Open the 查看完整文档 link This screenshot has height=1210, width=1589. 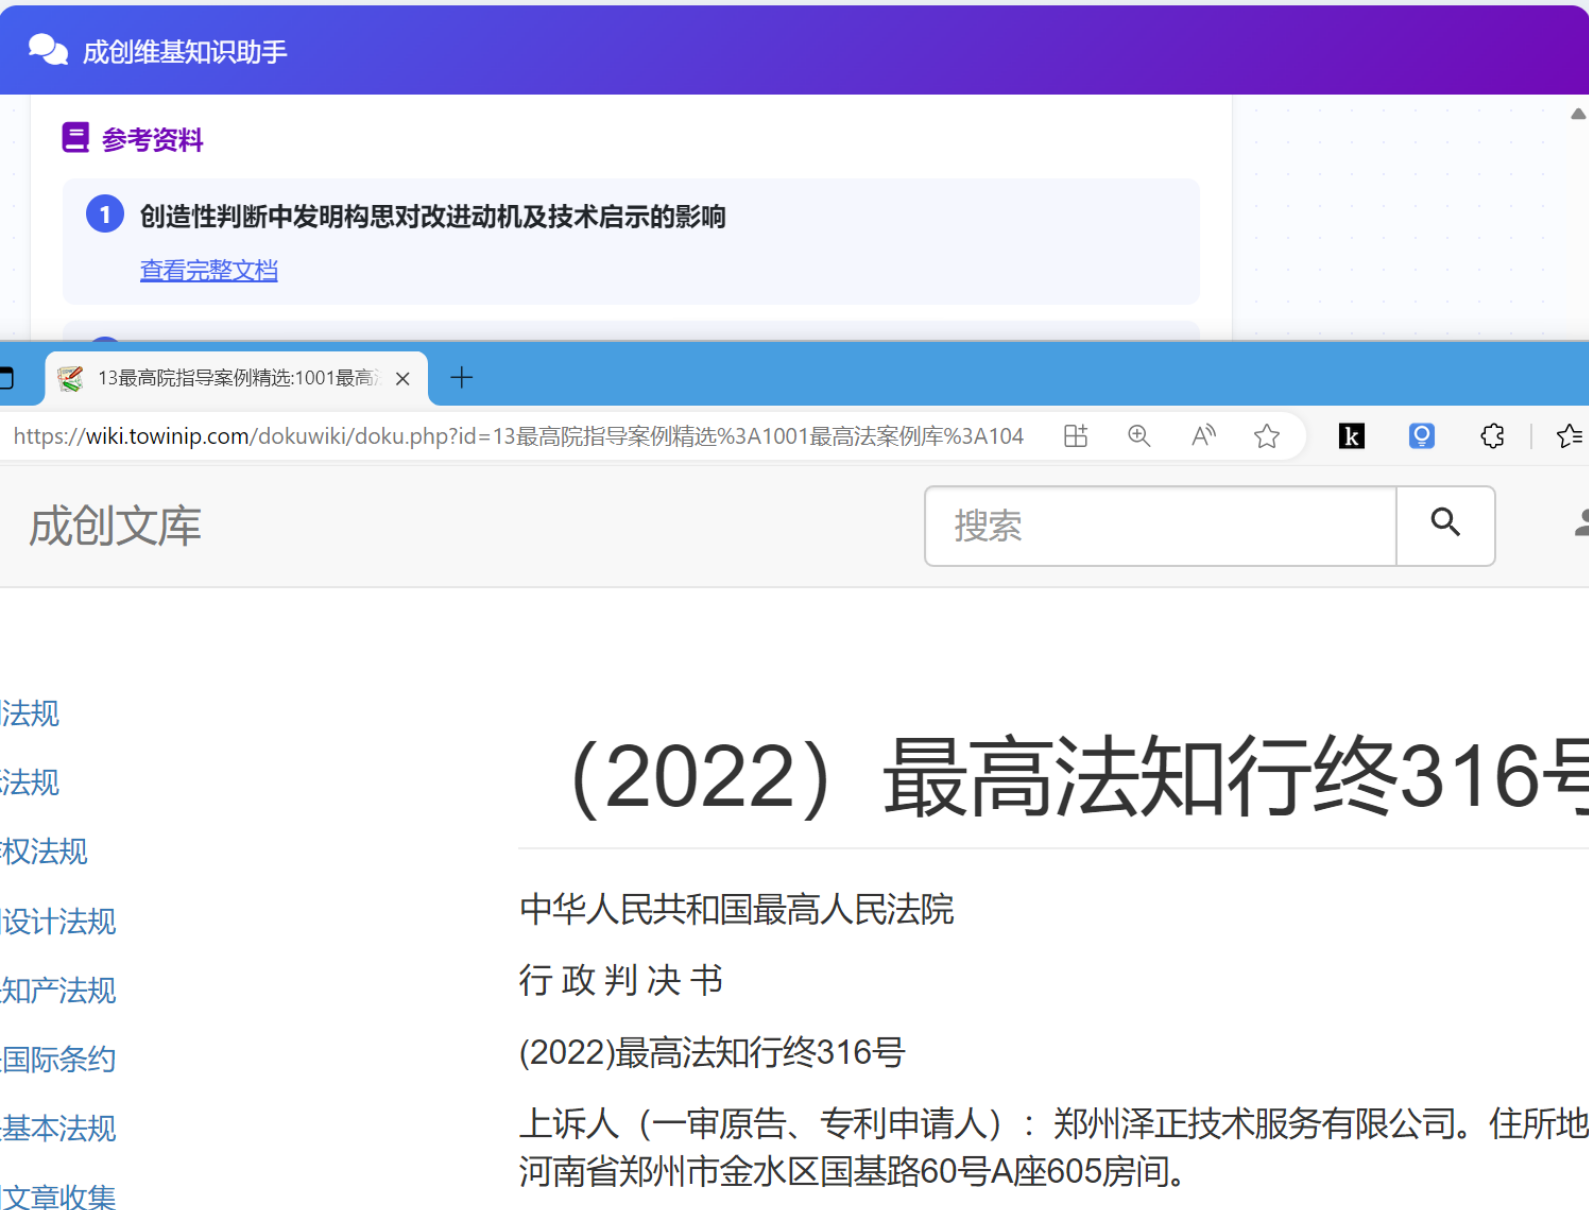208,270
